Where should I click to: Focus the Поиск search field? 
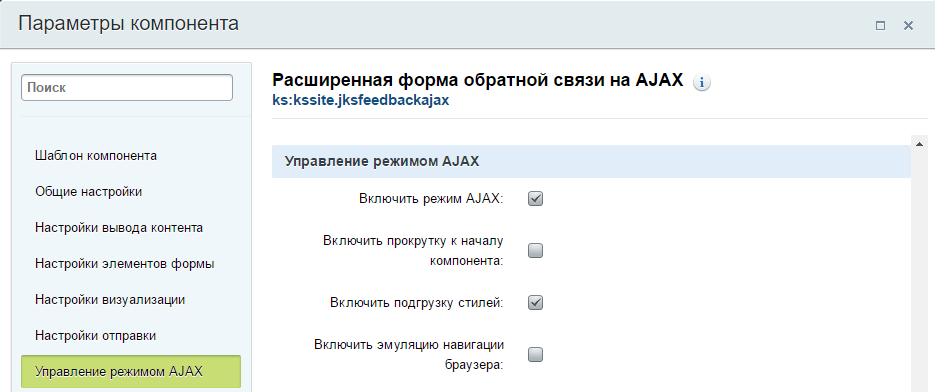[127, 88]
